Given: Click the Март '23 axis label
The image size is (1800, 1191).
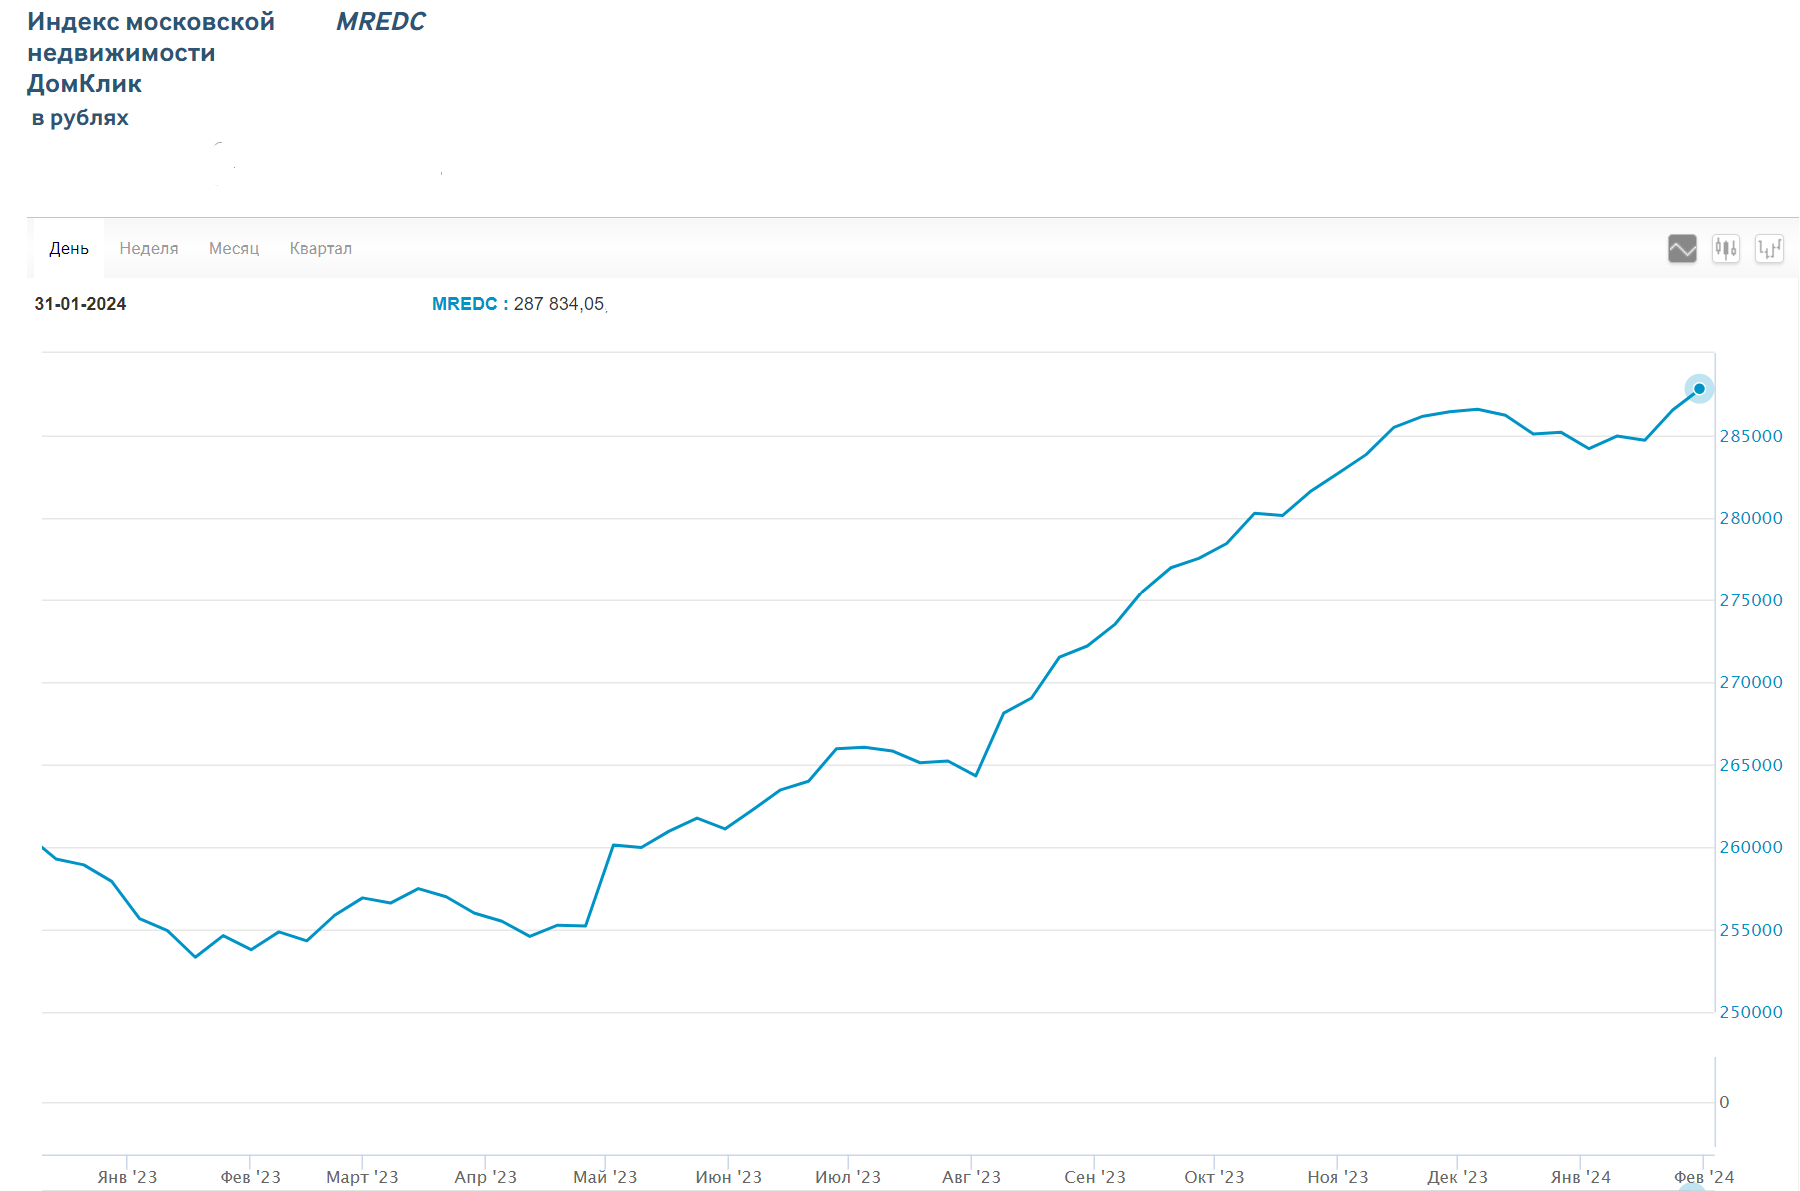Looking at the screenshot, I should (362, 1177).
